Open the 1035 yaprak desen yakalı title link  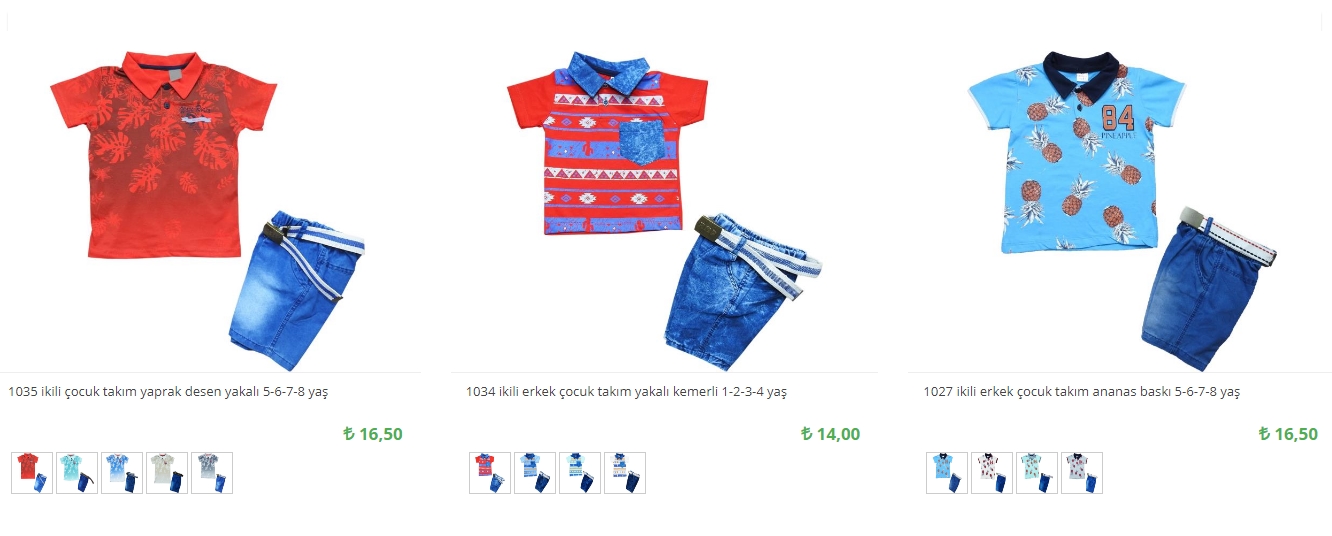coord(168,392)
